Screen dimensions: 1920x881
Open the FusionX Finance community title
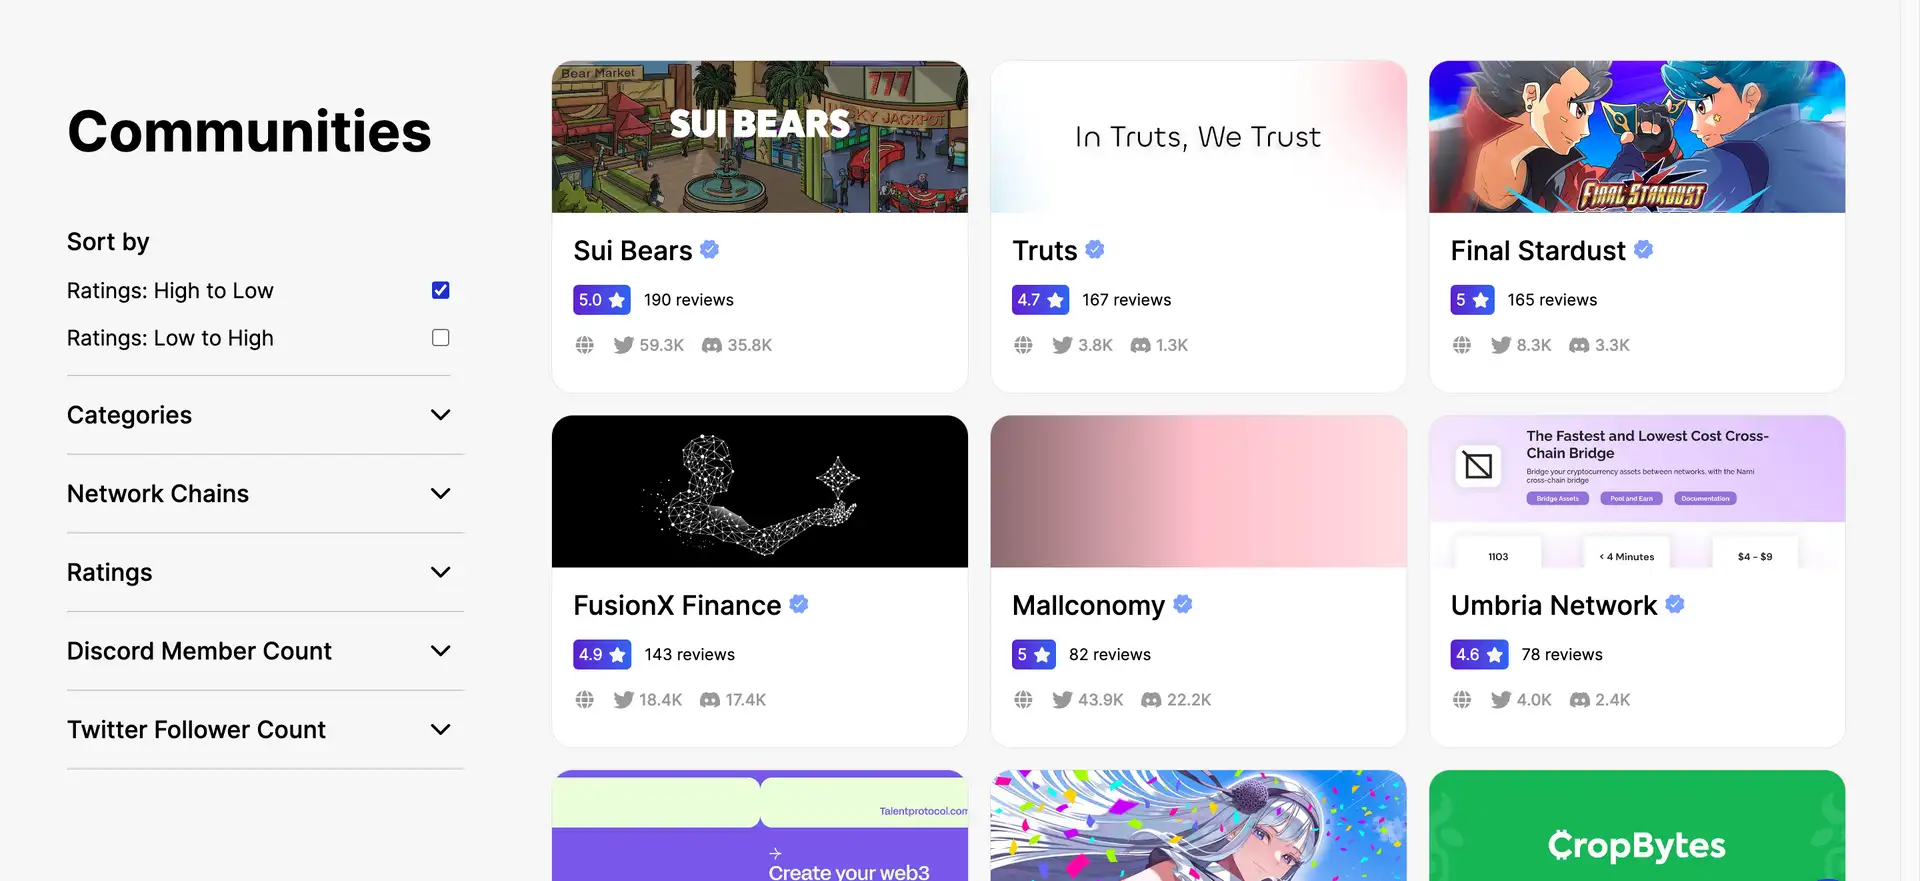(x=677, y=606)
